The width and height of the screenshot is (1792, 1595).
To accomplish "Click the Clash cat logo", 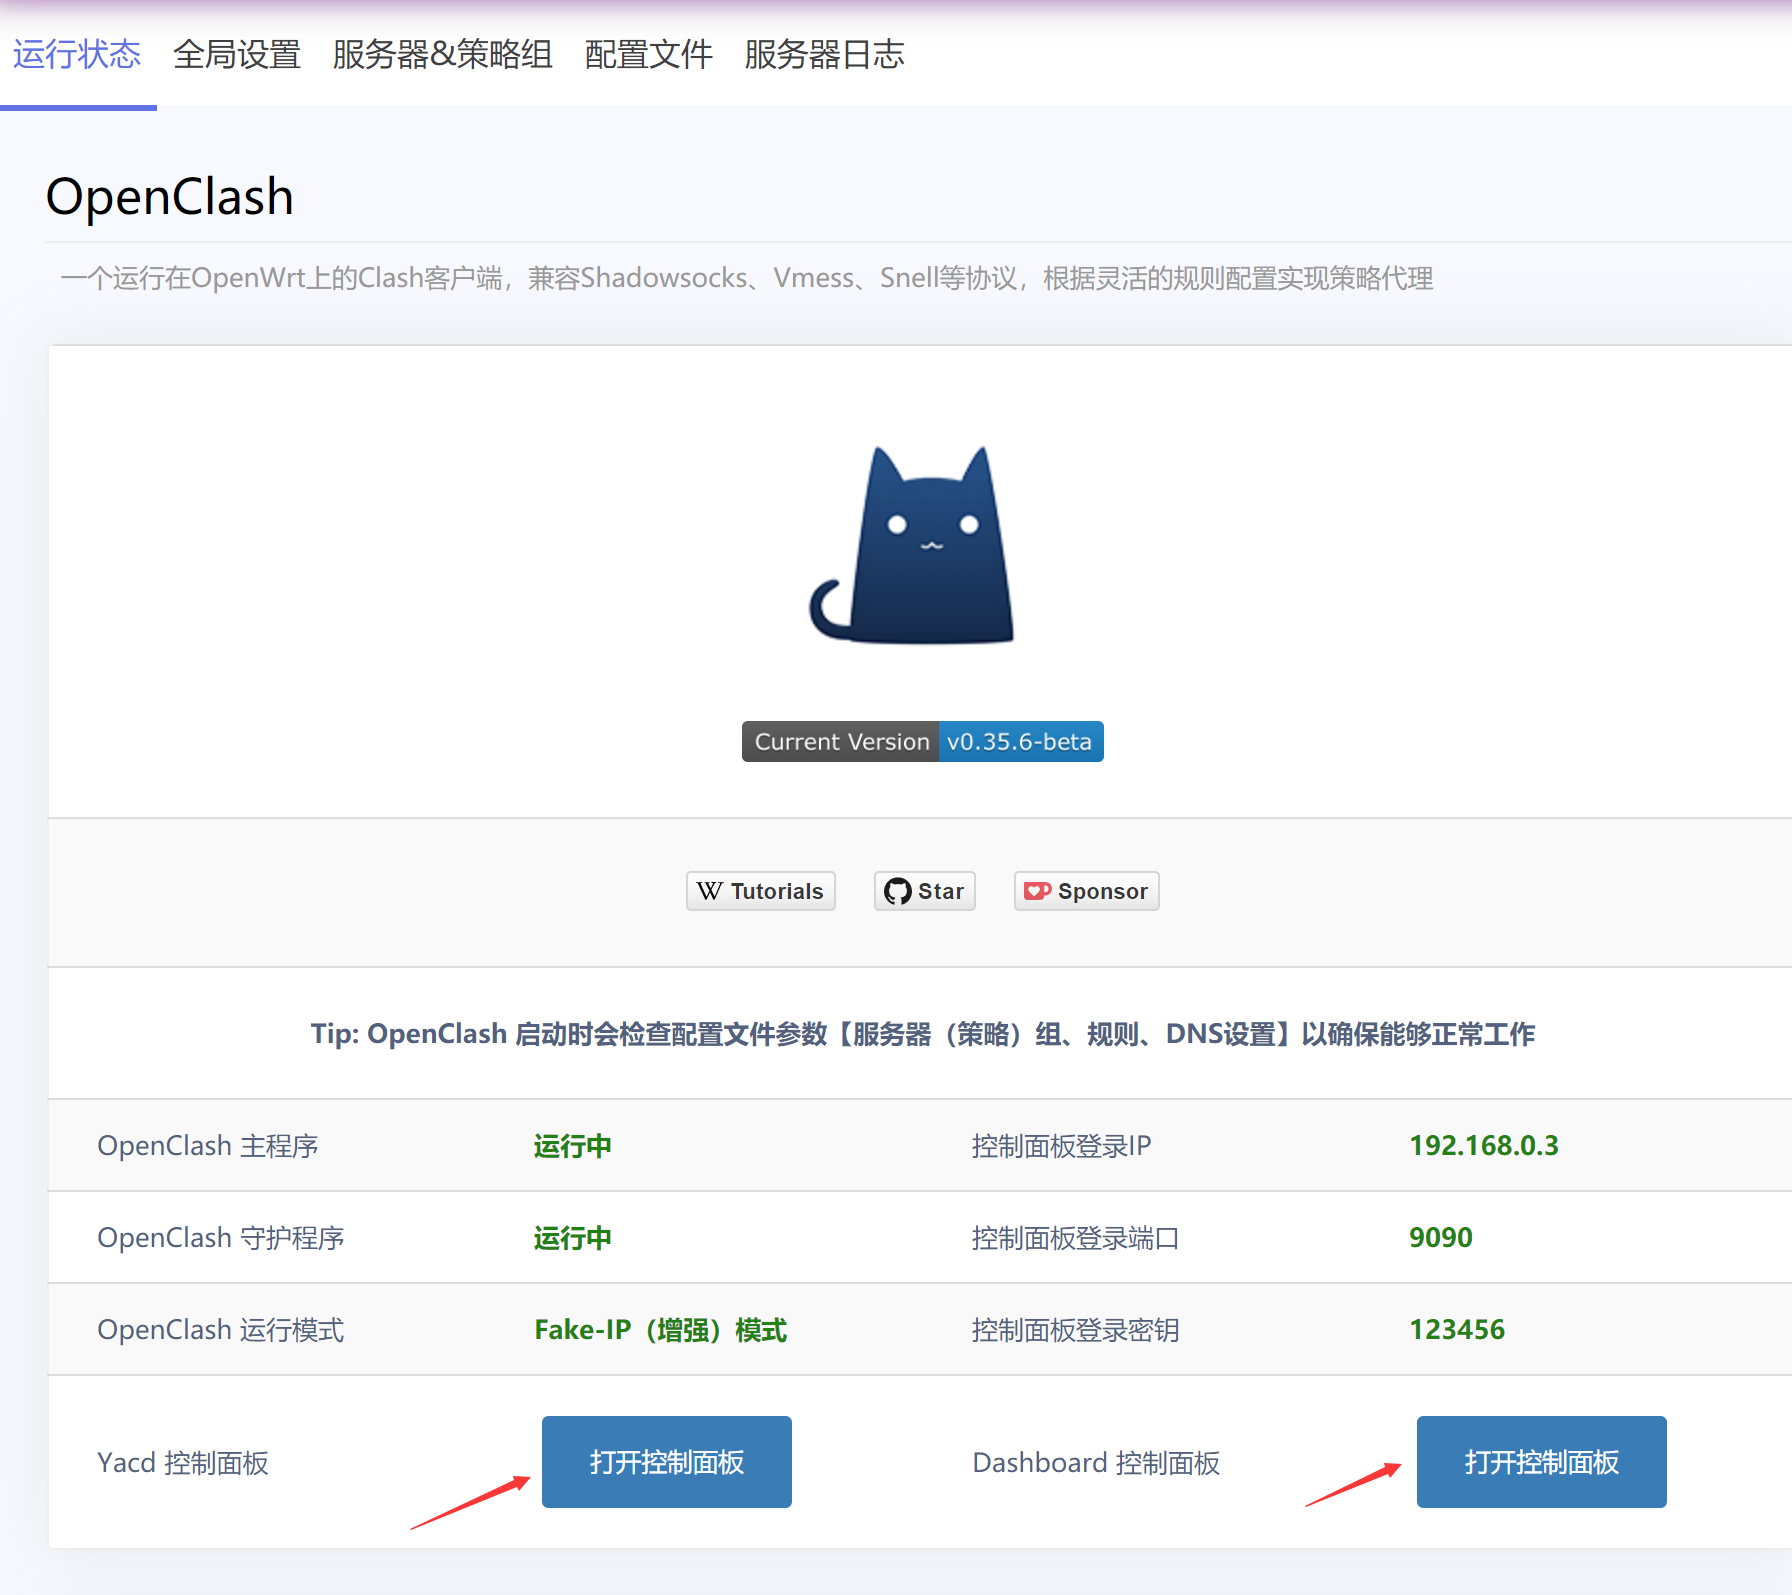I will pyautogui.click(x=912, y=544).
